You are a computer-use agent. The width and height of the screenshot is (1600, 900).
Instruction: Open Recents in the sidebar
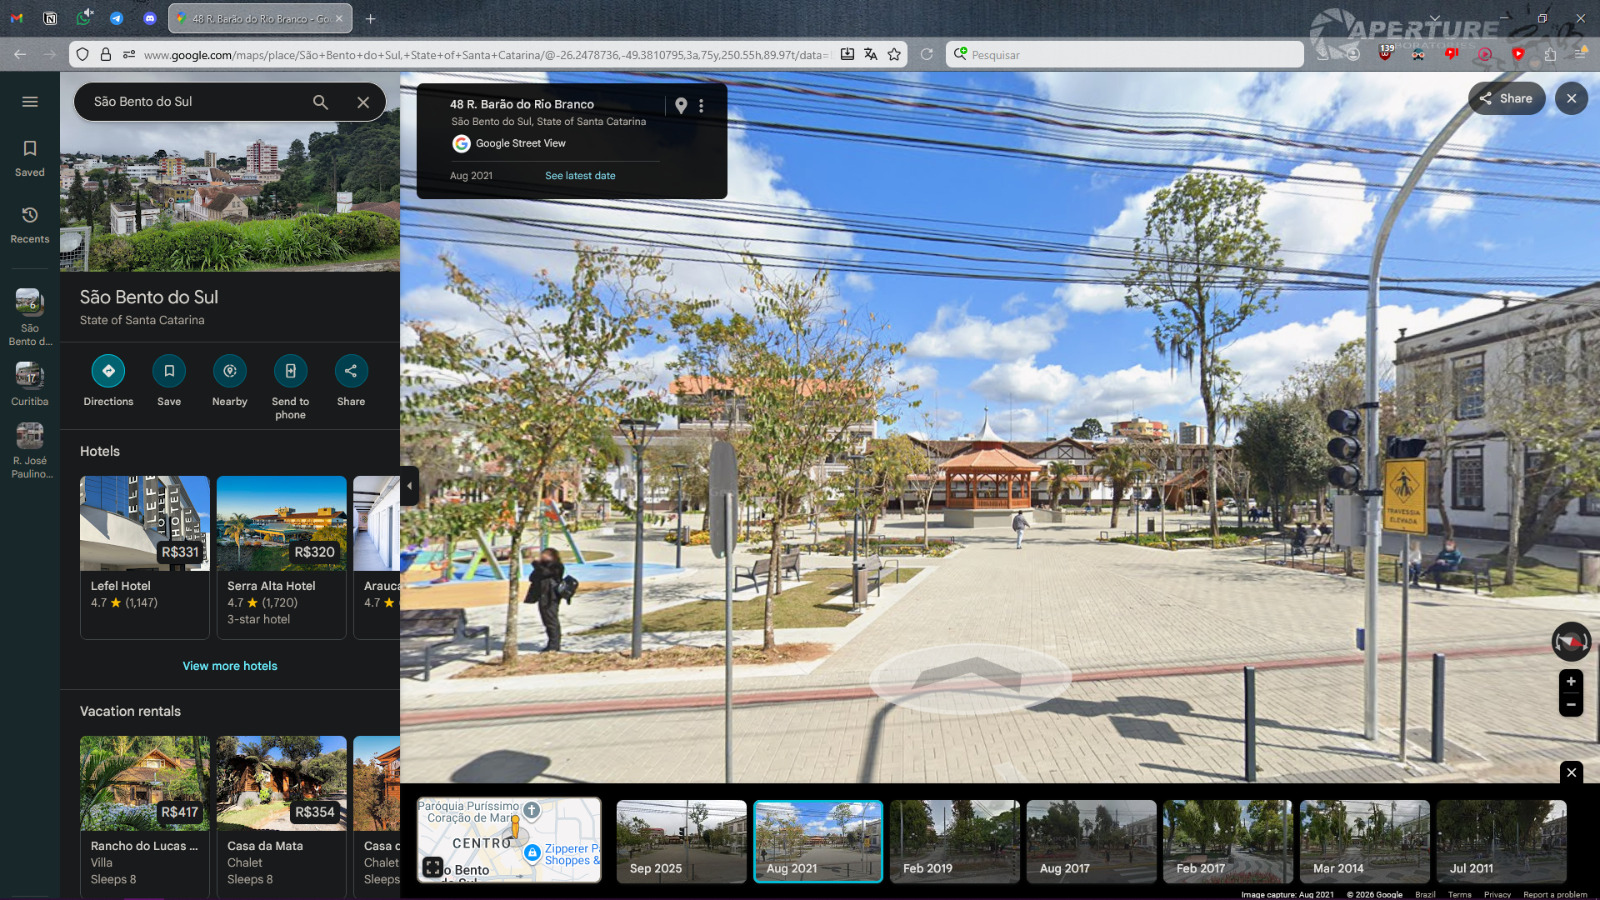[30, 224]
